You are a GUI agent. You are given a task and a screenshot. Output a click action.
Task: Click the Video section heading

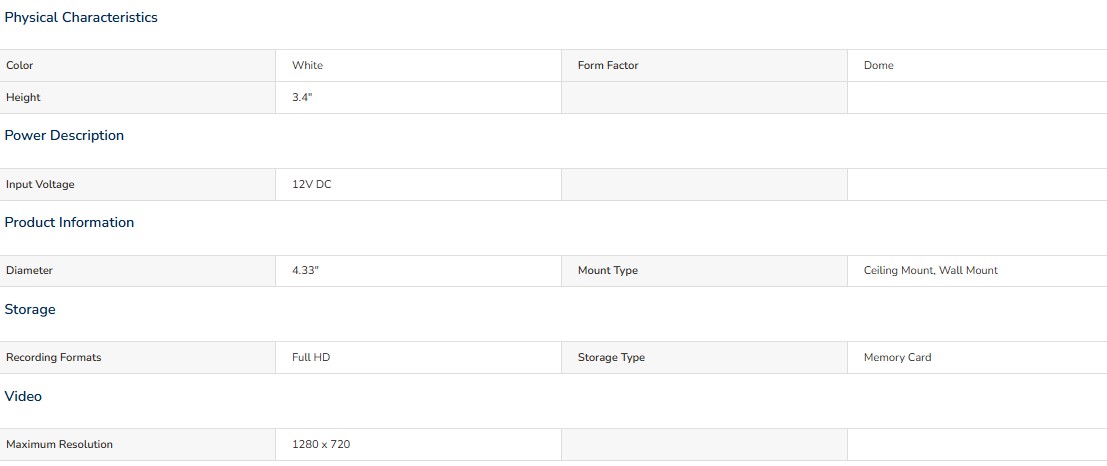pyautogui.click(x=23, y=396)
